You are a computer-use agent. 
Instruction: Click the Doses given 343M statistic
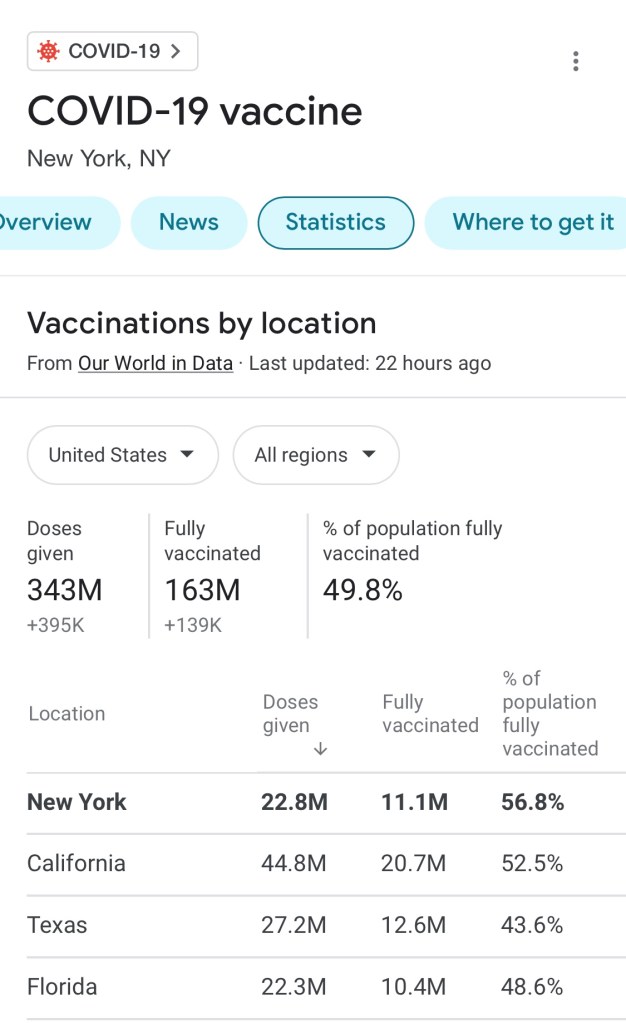click(x=65, y=590)
